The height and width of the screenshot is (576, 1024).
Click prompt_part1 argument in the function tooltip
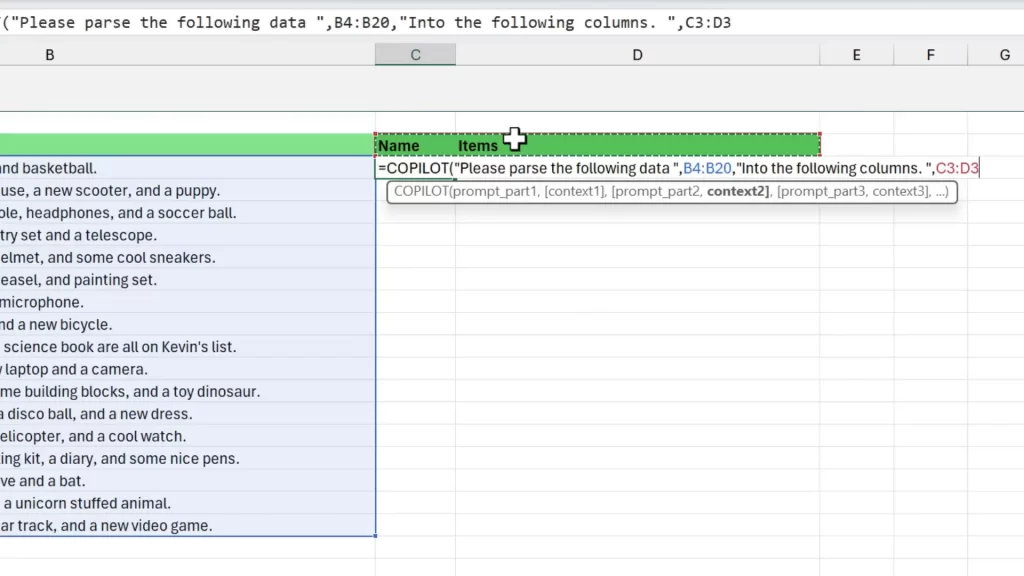coord(494,191)
